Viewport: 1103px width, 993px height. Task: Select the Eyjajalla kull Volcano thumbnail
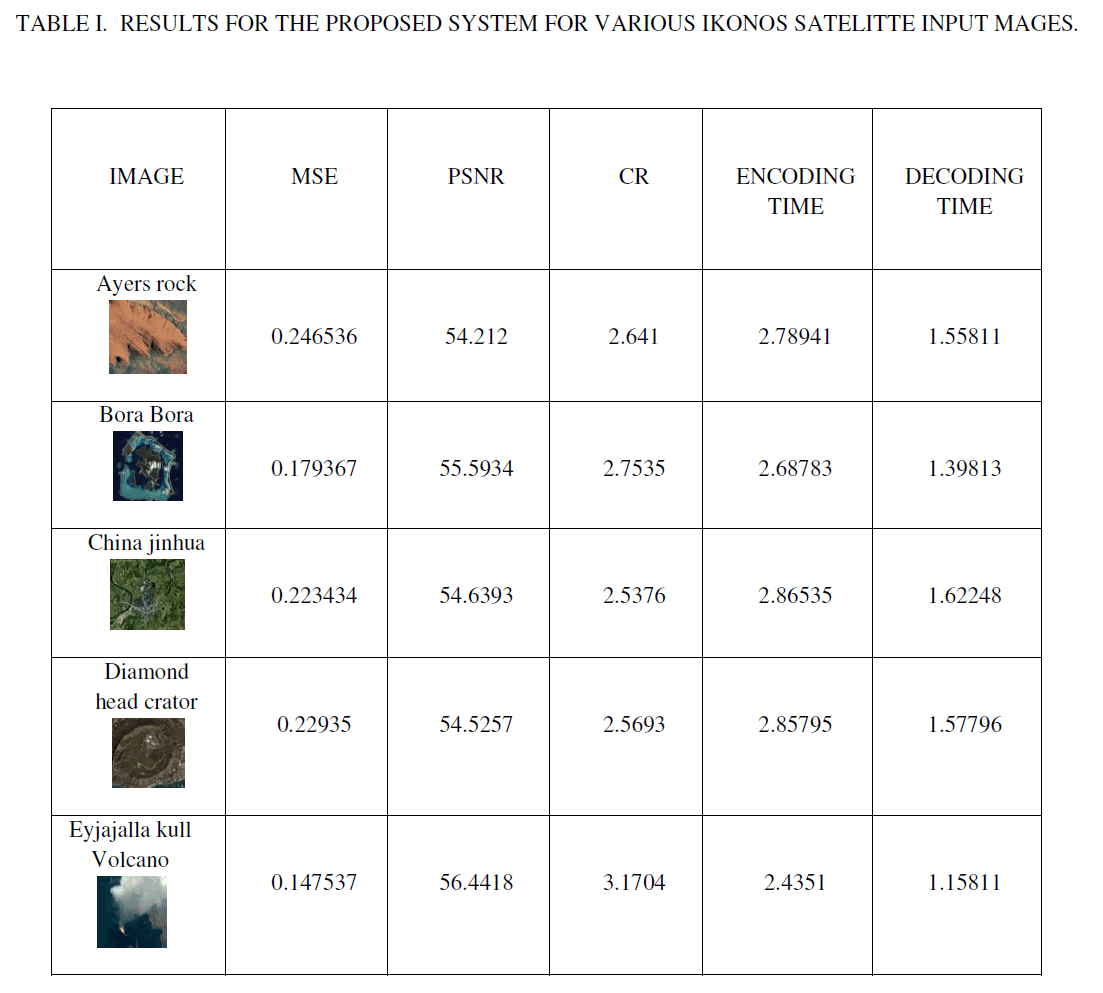pyautogui.click(x=132, y=911)
